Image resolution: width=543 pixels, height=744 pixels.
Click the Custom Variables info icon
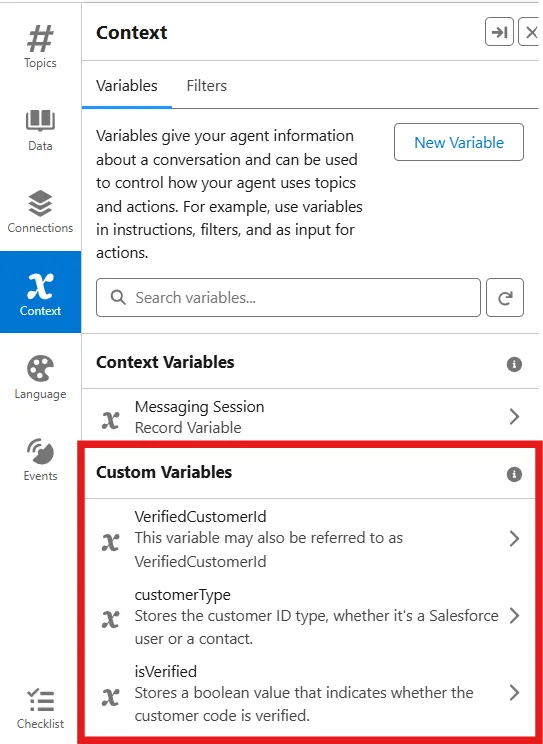514,474
